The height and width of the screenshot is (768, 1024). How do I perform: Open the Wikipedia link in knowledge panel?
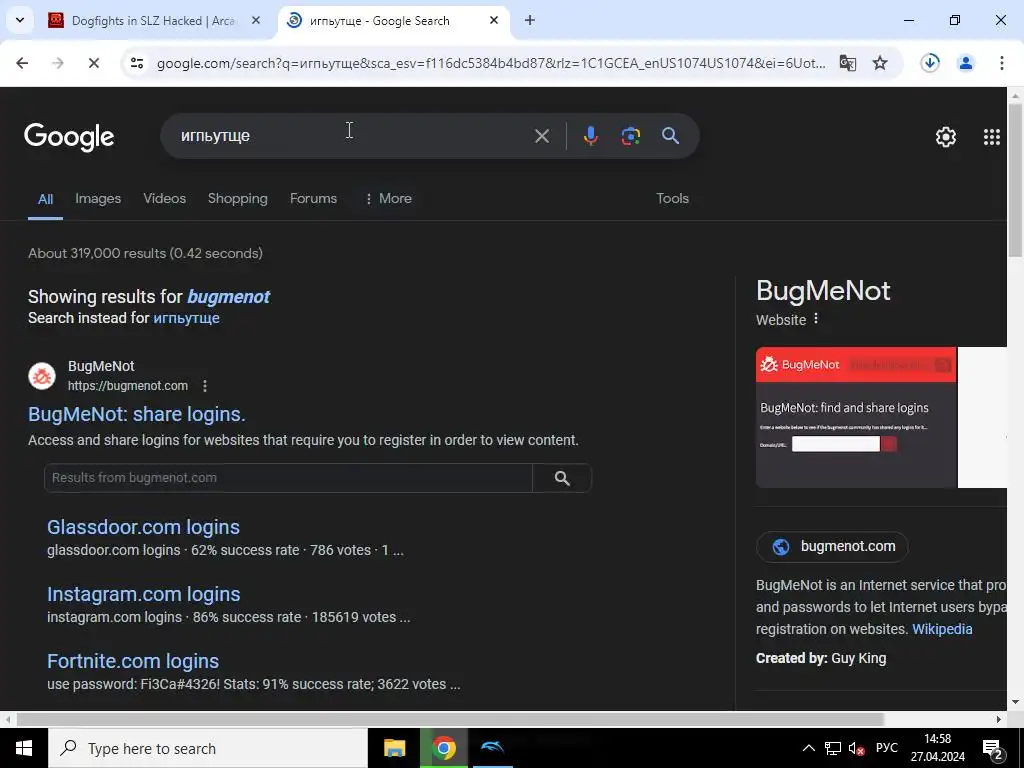[942, 629]
